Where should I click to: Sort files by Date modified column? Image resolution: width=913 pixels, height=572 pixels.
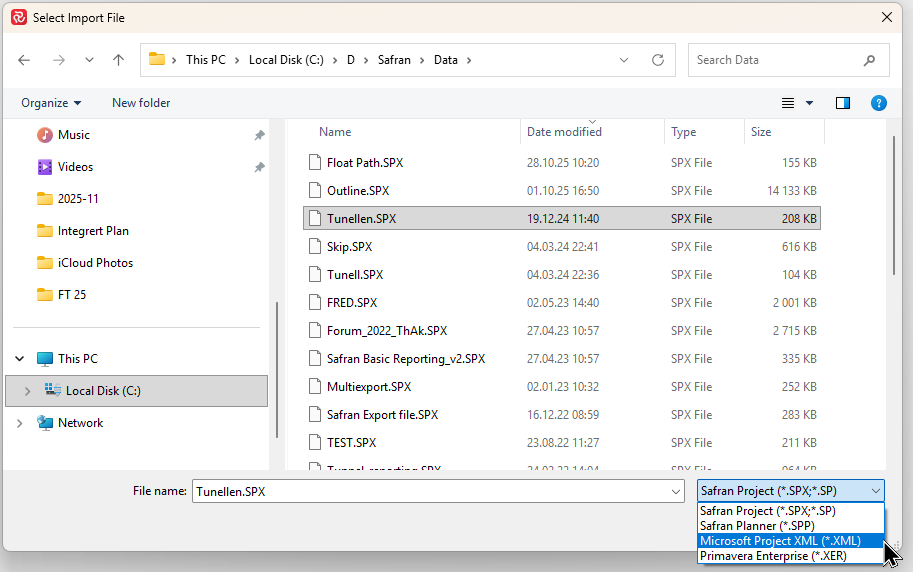565,132
